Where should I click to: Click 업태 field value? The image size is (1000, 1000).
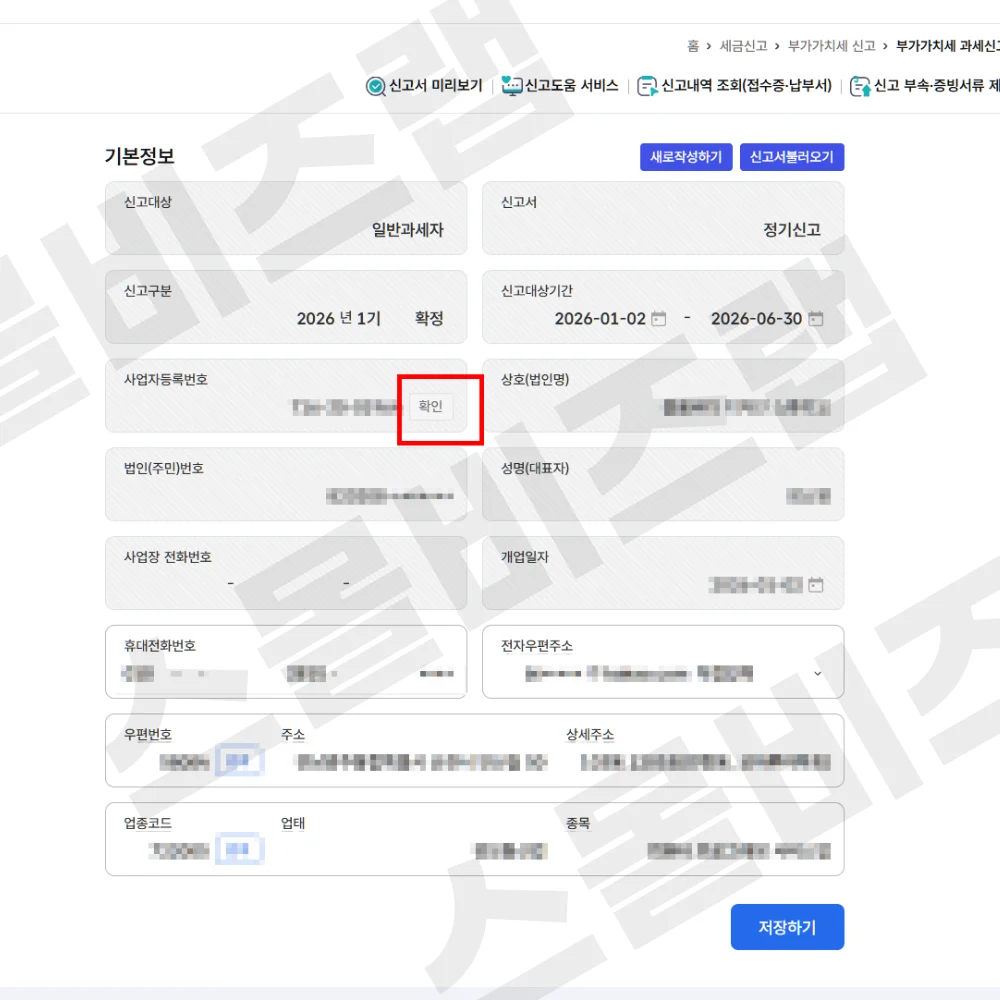click(x=511, y=851)
